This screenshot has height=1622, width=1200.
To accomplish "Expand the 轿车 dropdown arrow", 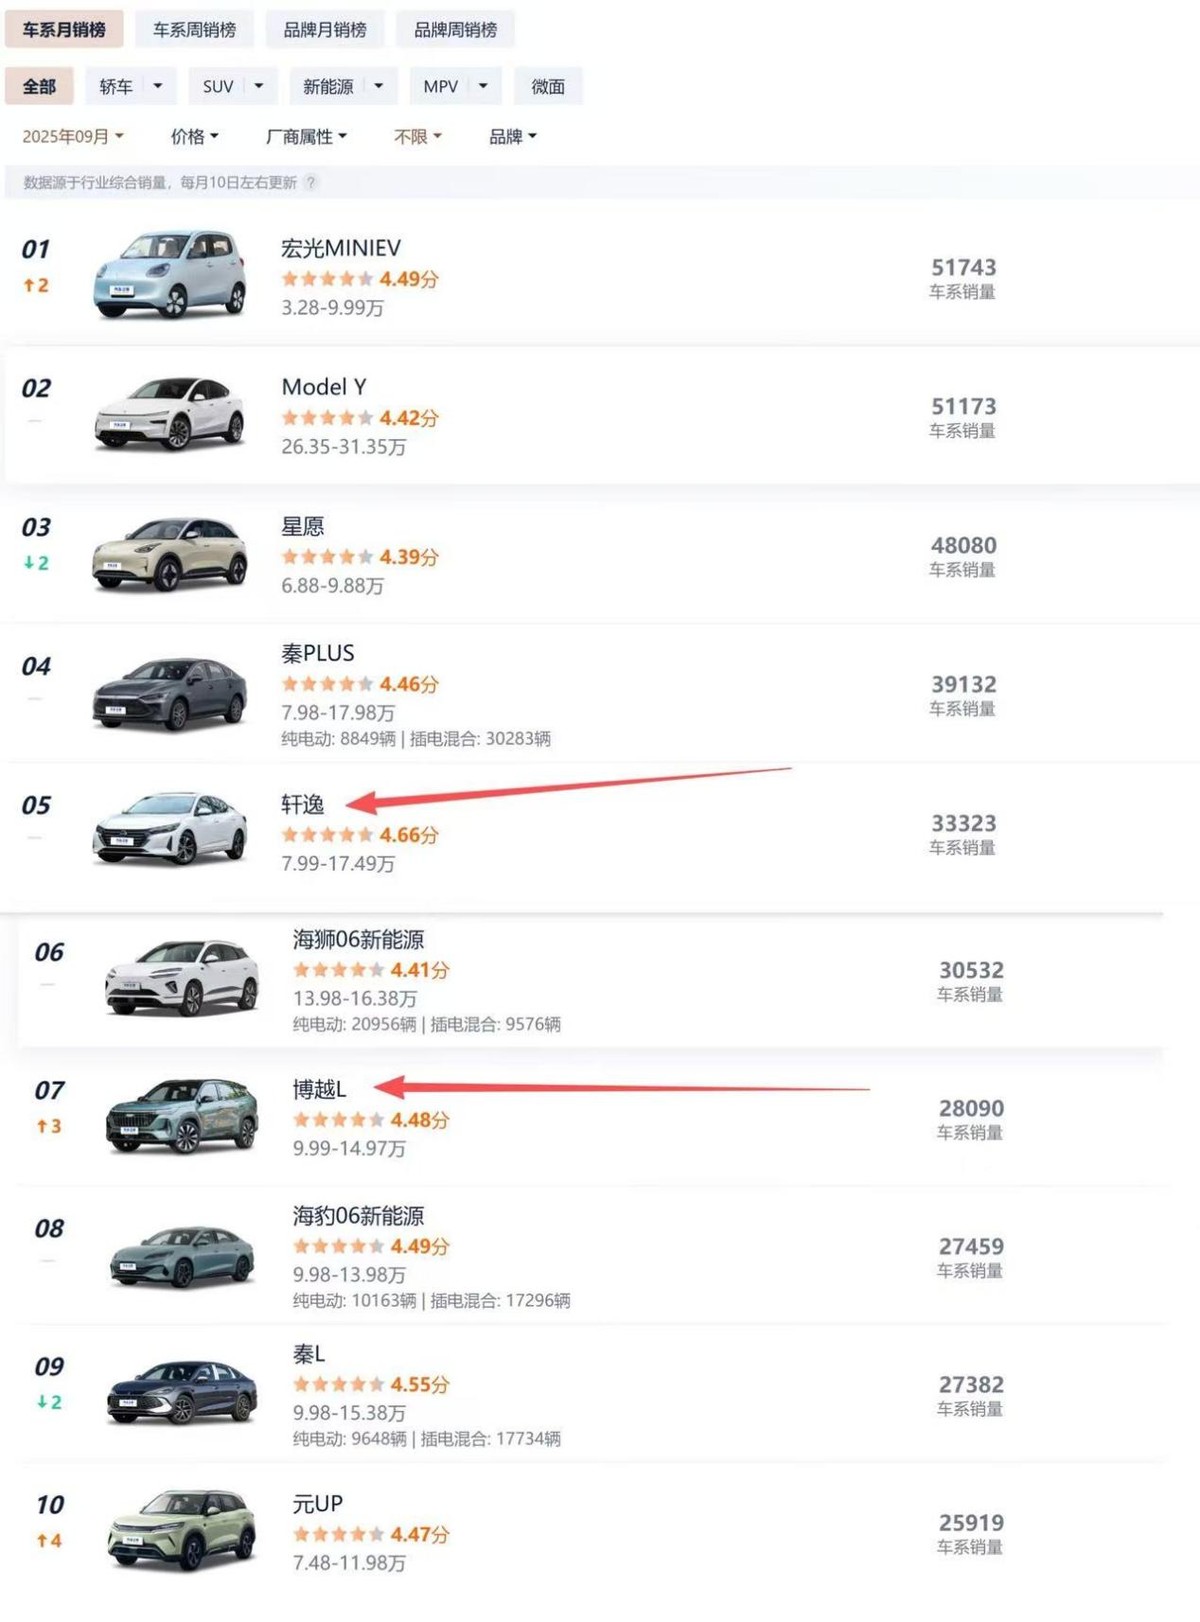I will point(158,87).
